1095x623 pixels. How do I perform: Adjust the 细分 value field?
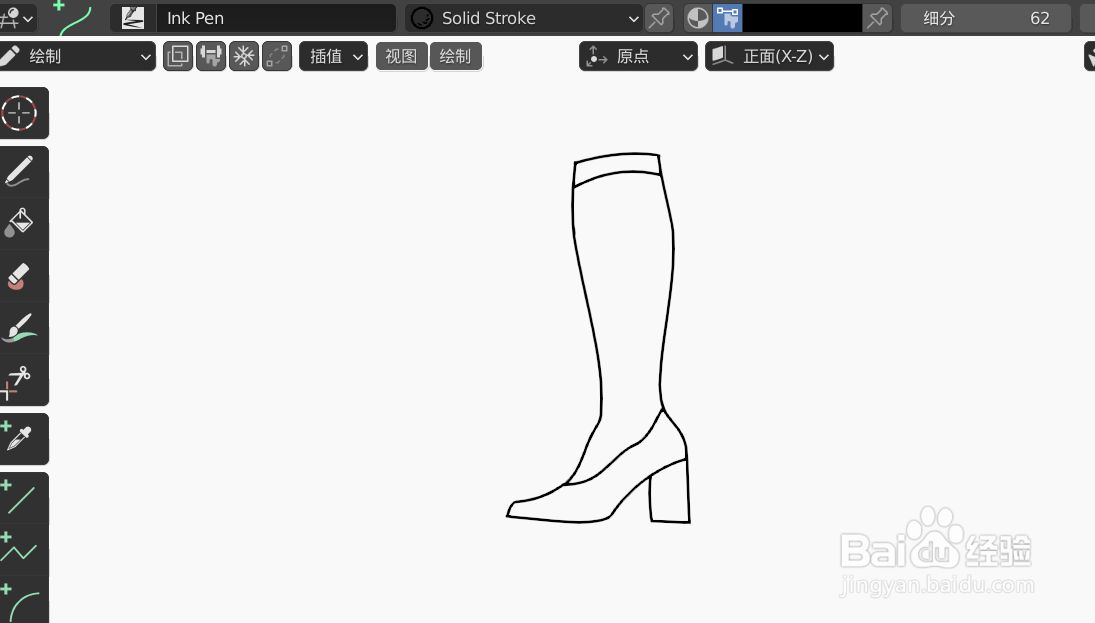[985, 18]
